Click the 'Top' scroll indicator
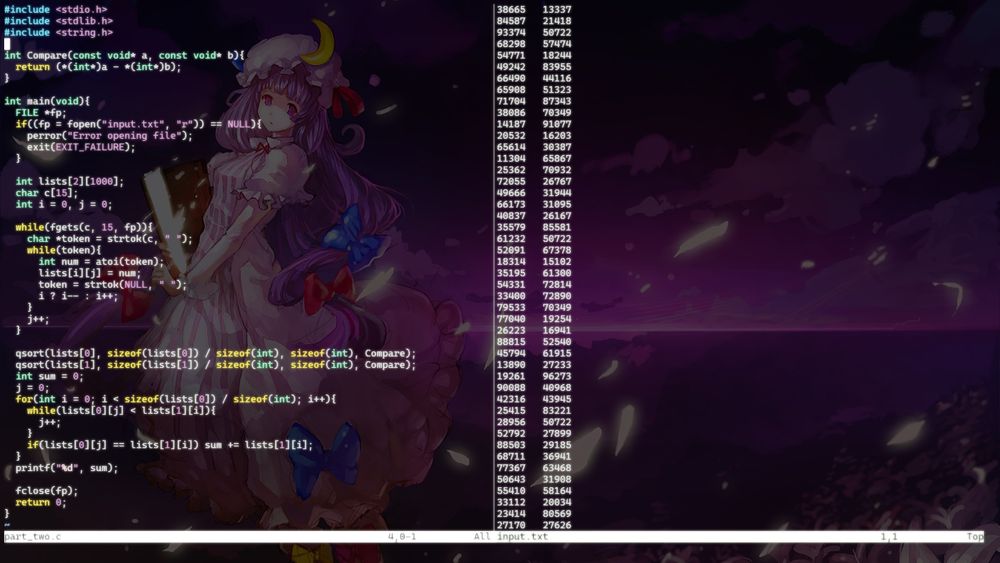The height and width of the screenshot is (563, 1000). (x=975, y=537)
